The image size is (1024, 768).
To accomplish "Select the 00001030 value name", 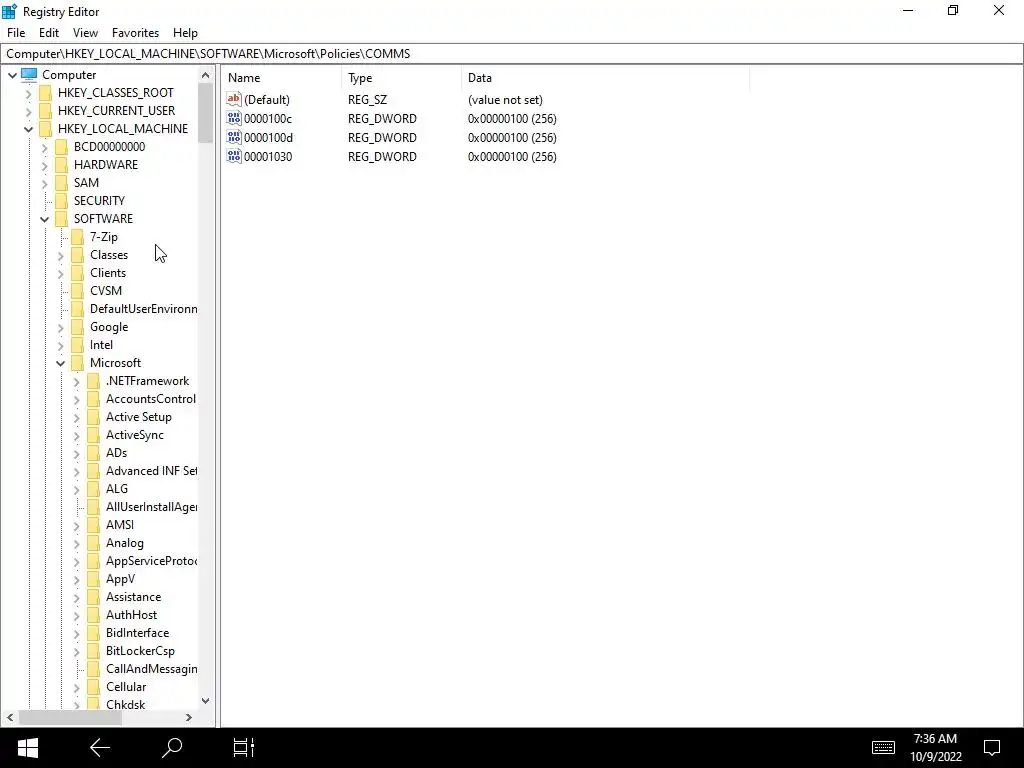I will pyautogui.click(x=268, y=157).
